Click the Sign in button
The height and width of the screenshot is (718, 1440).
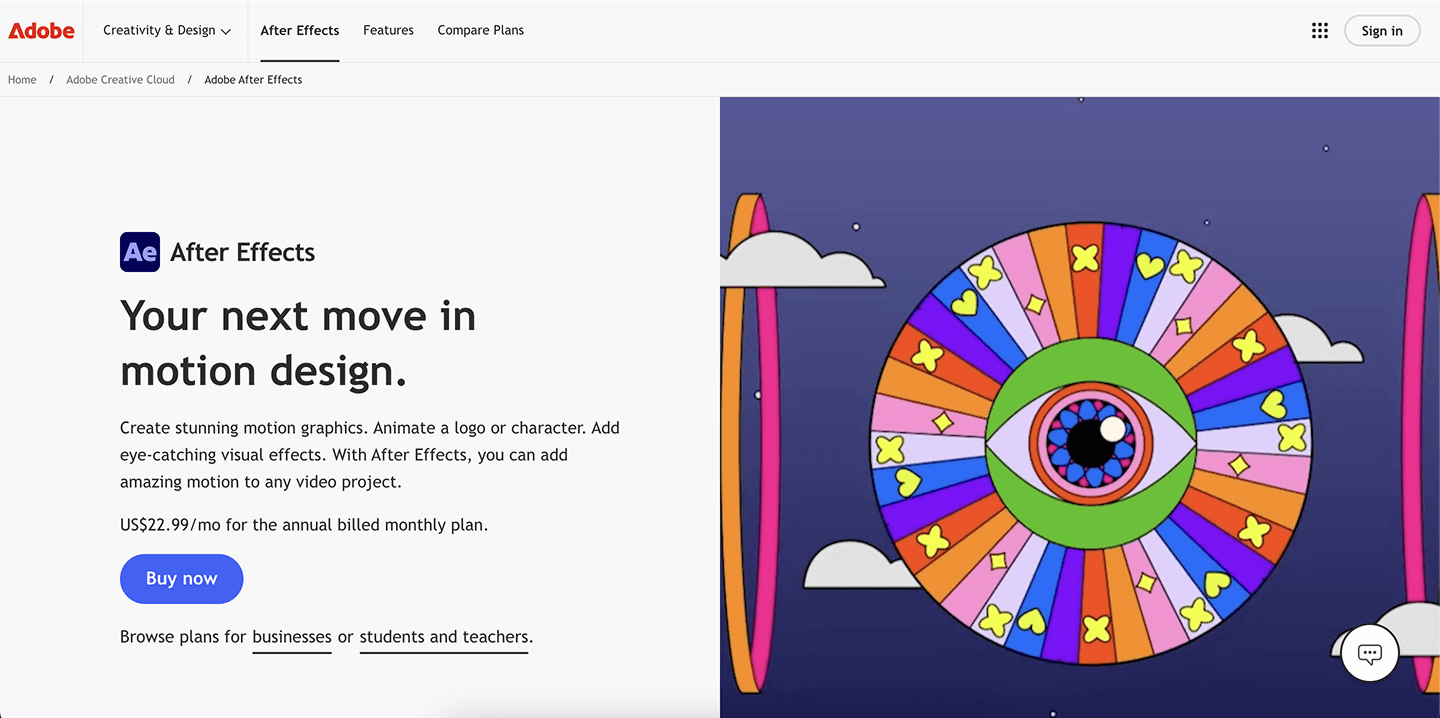[1382, 30]
